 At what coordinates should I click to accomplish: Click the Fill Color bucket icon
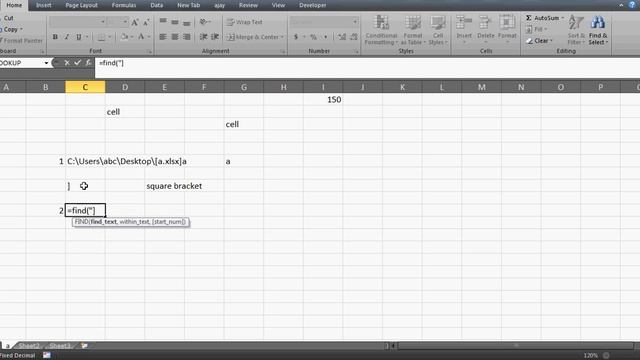(x=124, y=37)
